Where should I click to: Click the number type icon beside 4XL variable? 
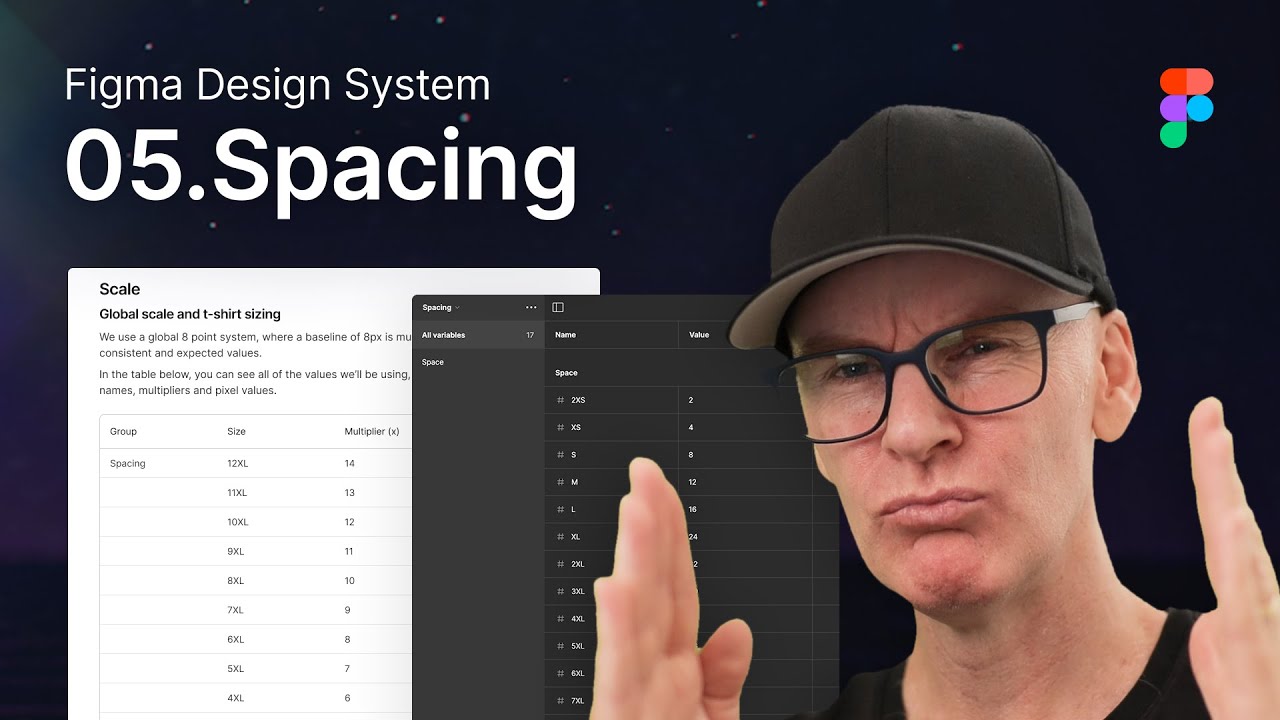tap(560, 619)
